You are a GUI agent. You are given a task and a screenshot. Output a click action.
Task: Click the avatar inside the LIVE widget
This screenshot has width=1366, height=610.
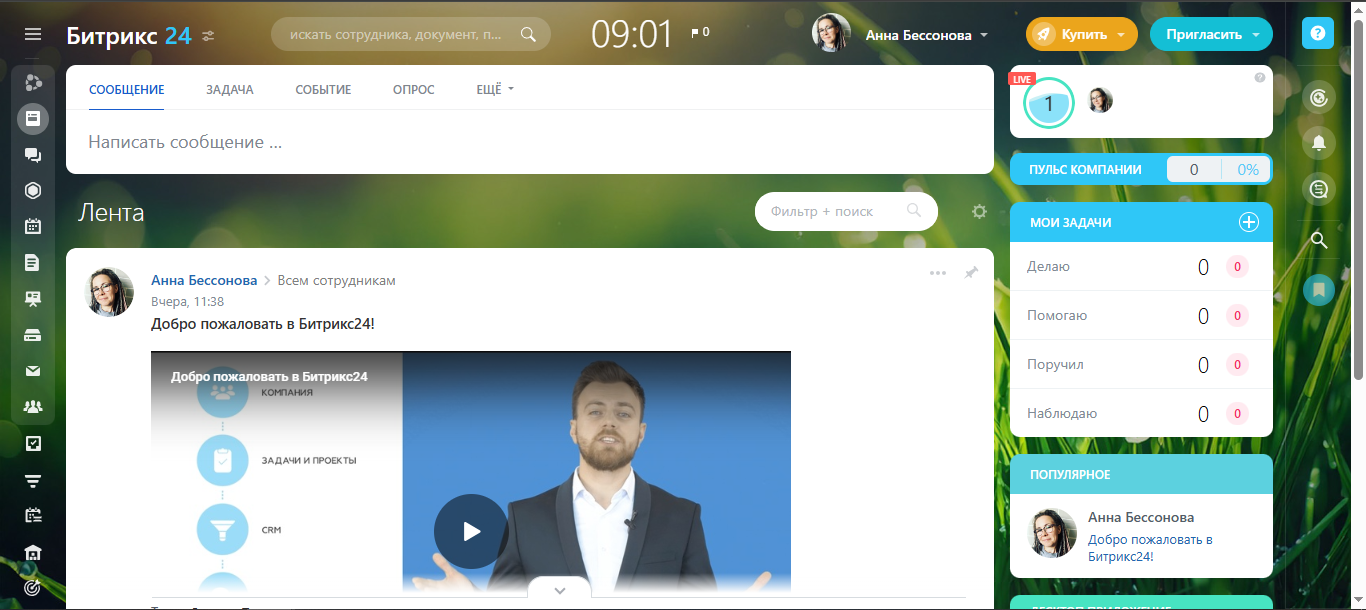1100,100
